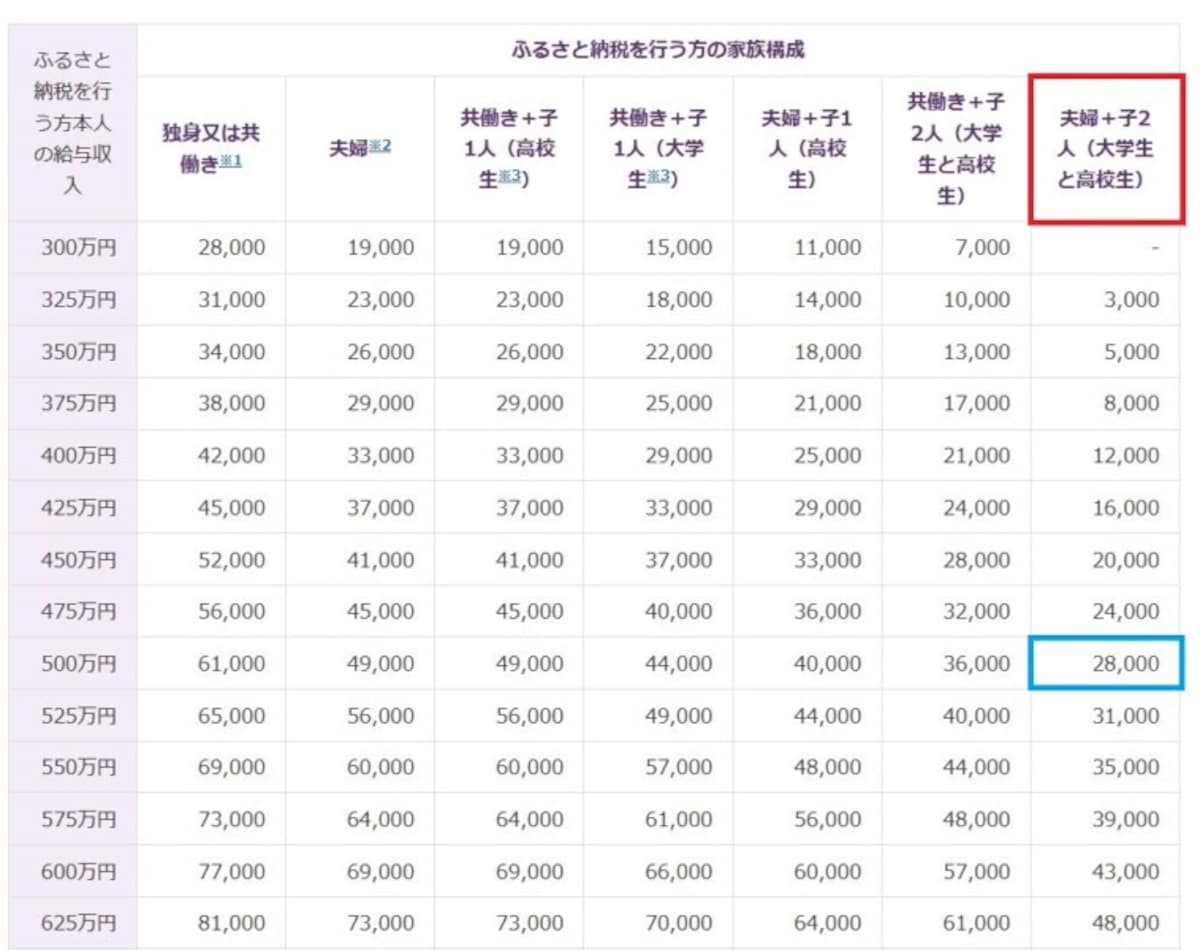Open the ※2 footnote link beside 夫婦

pos(379,147)
